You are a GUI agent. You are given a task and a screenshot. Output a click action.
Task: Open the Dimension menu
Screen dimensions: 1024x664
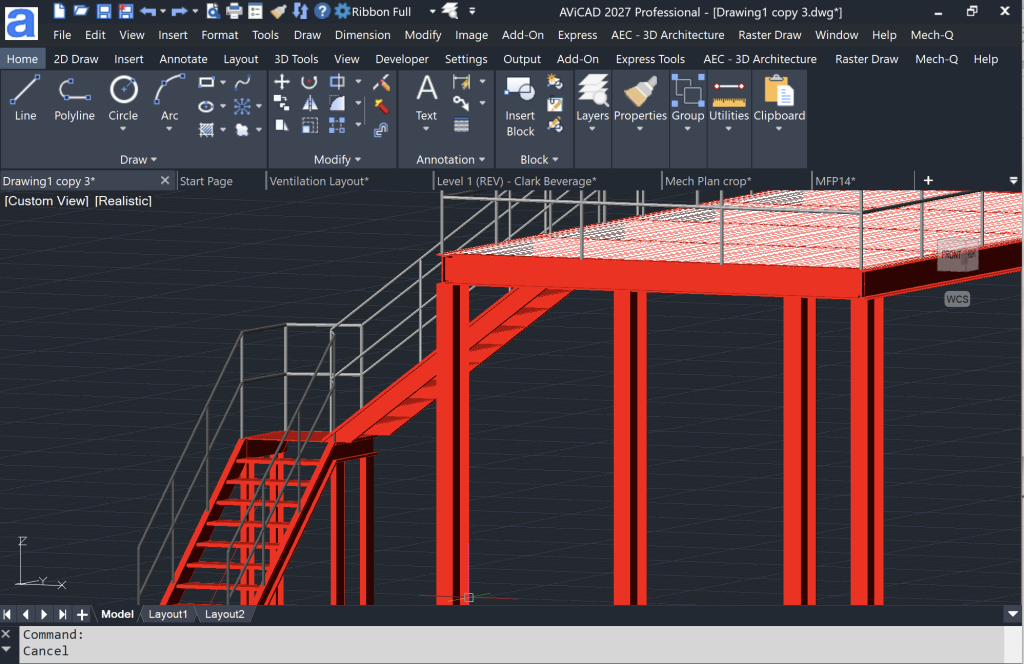(x=362, y=35)
